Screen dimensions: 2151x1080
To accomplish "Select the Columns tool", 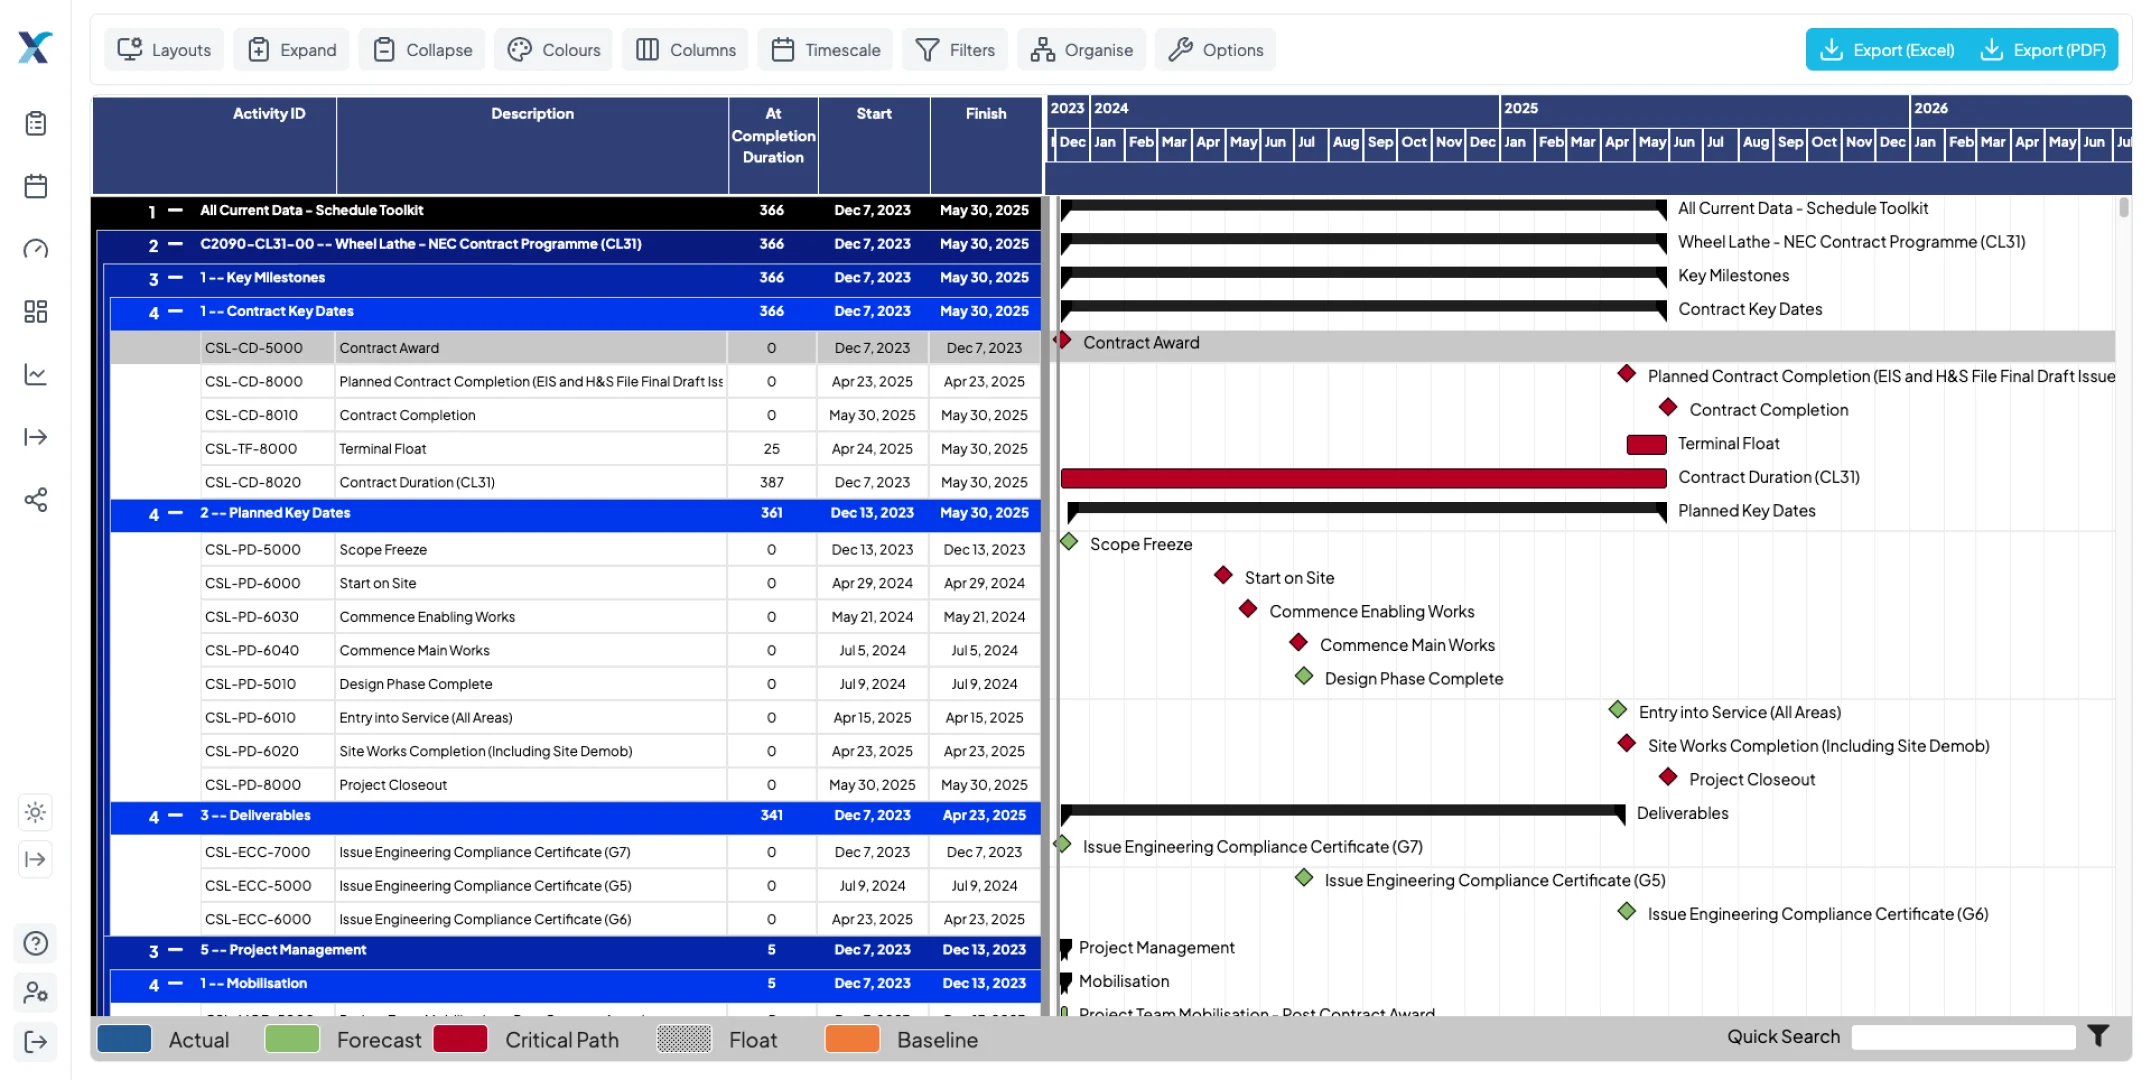I will 684,49.
